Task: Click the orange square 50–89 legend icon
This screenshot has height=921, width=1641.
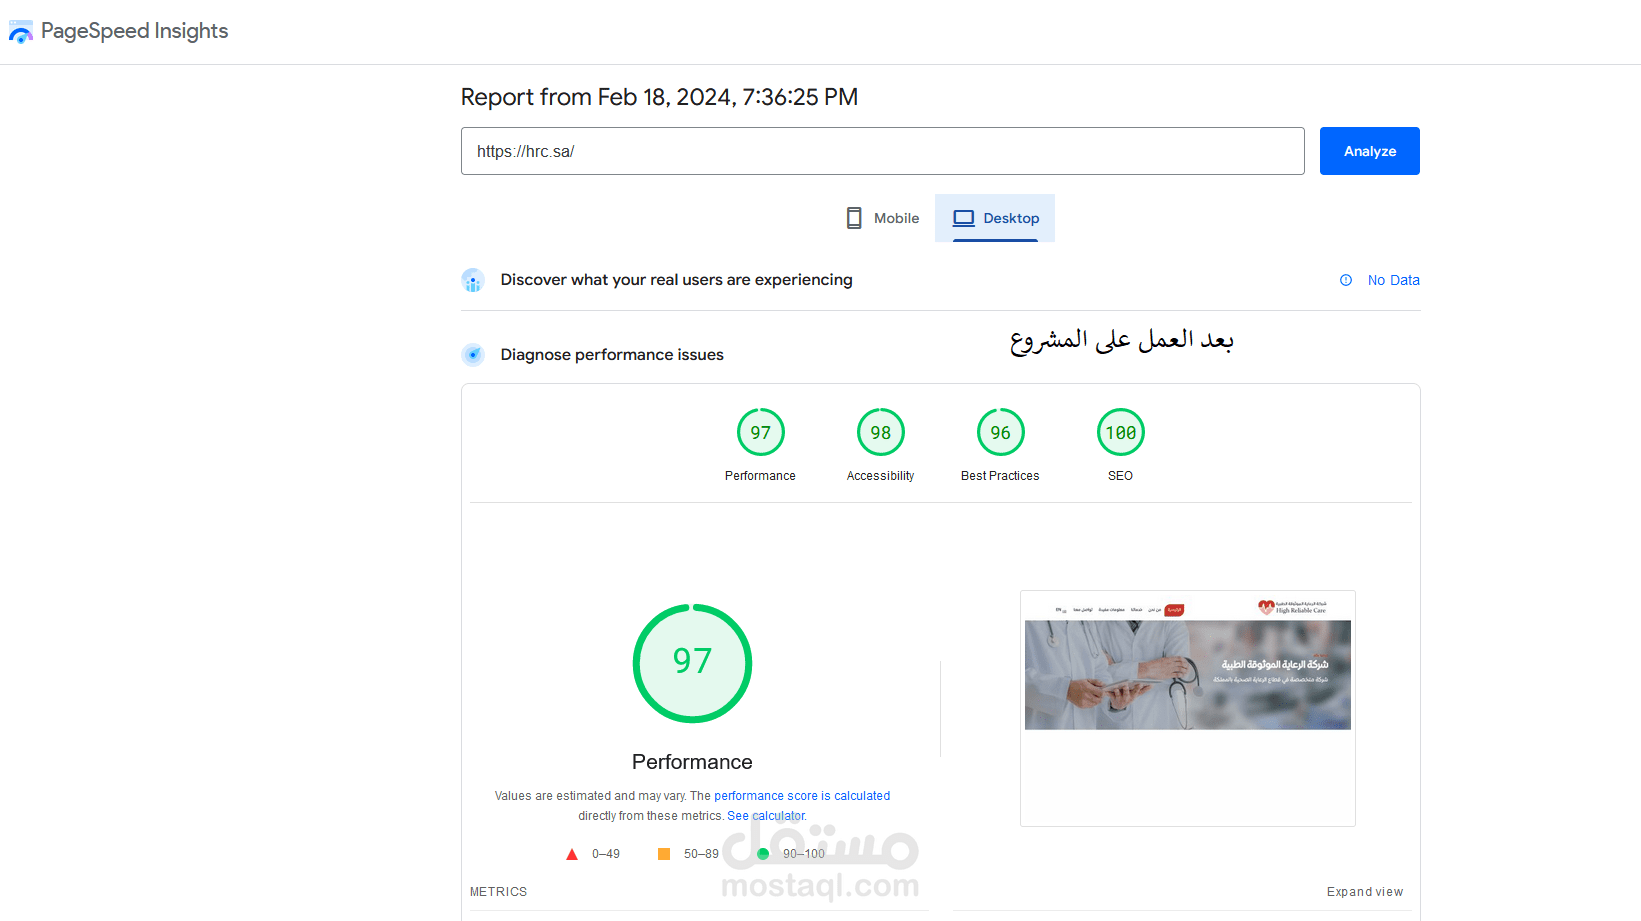Action: point(664,854)
